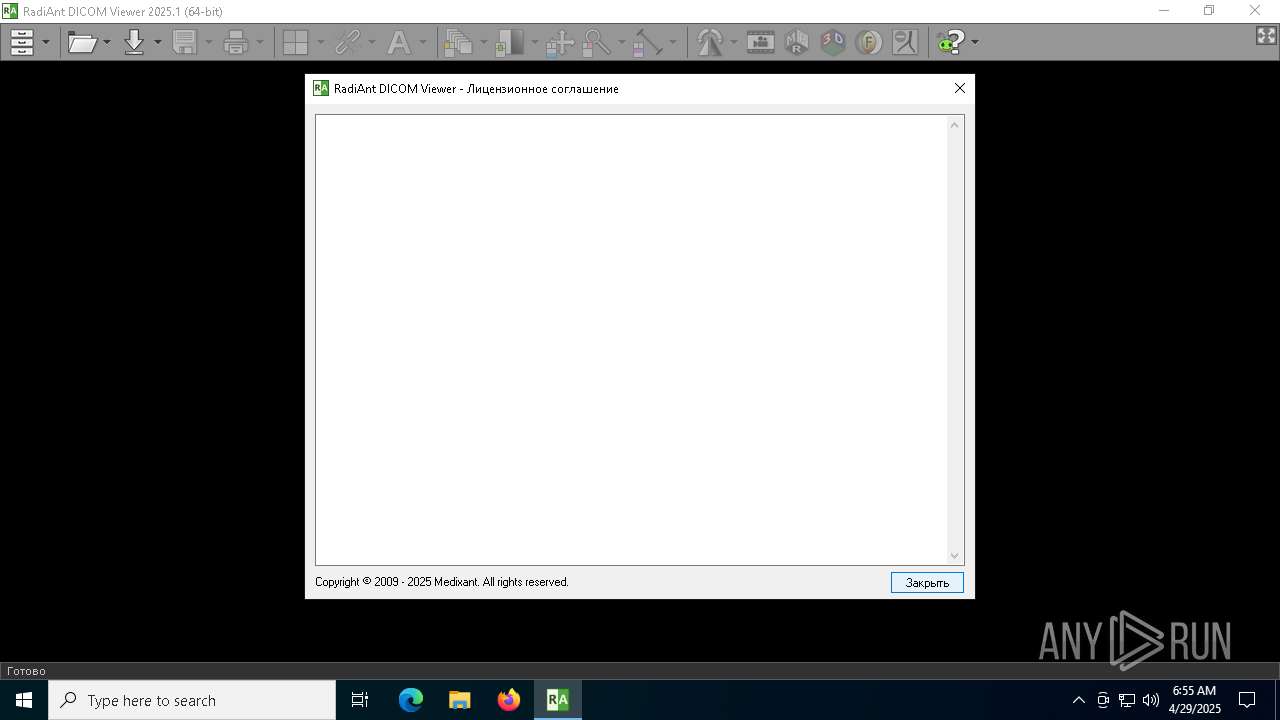Screen dimensions: 1280x720
Task: Click the Windows Start button
Action: [24, 700]
